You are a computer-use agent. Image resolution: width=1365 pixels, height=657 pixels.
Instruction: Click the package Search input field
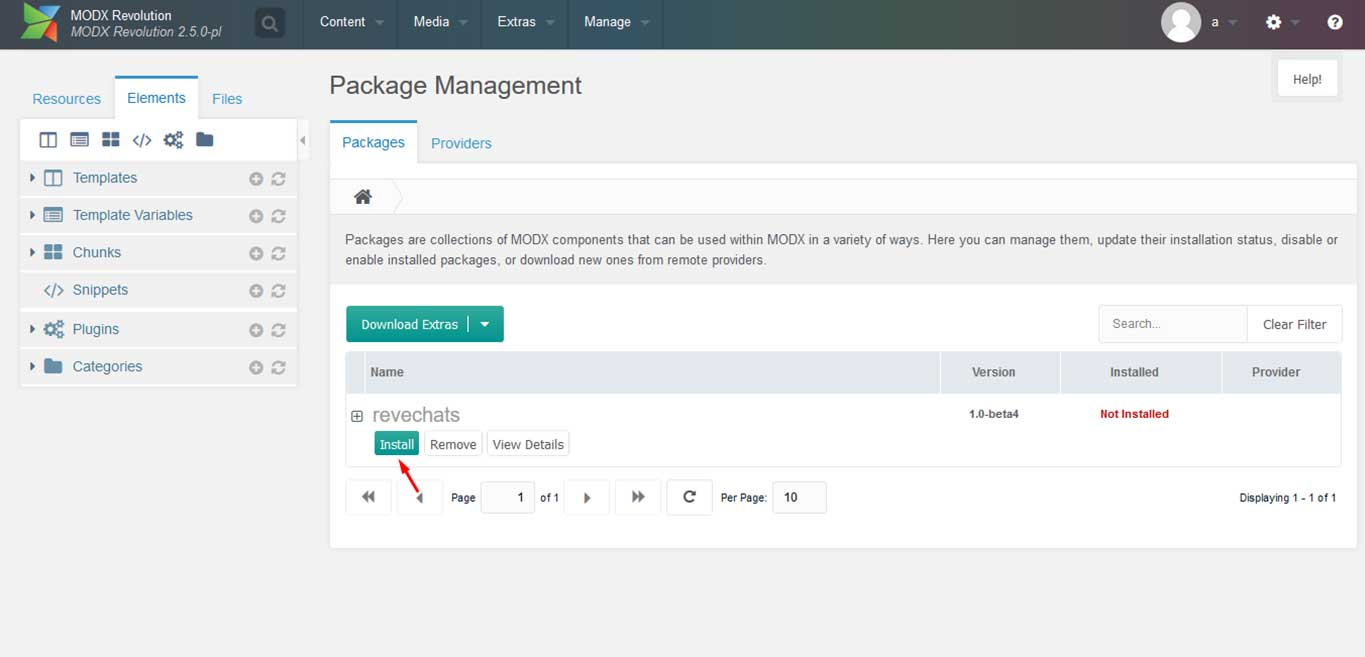[1172, 324]
